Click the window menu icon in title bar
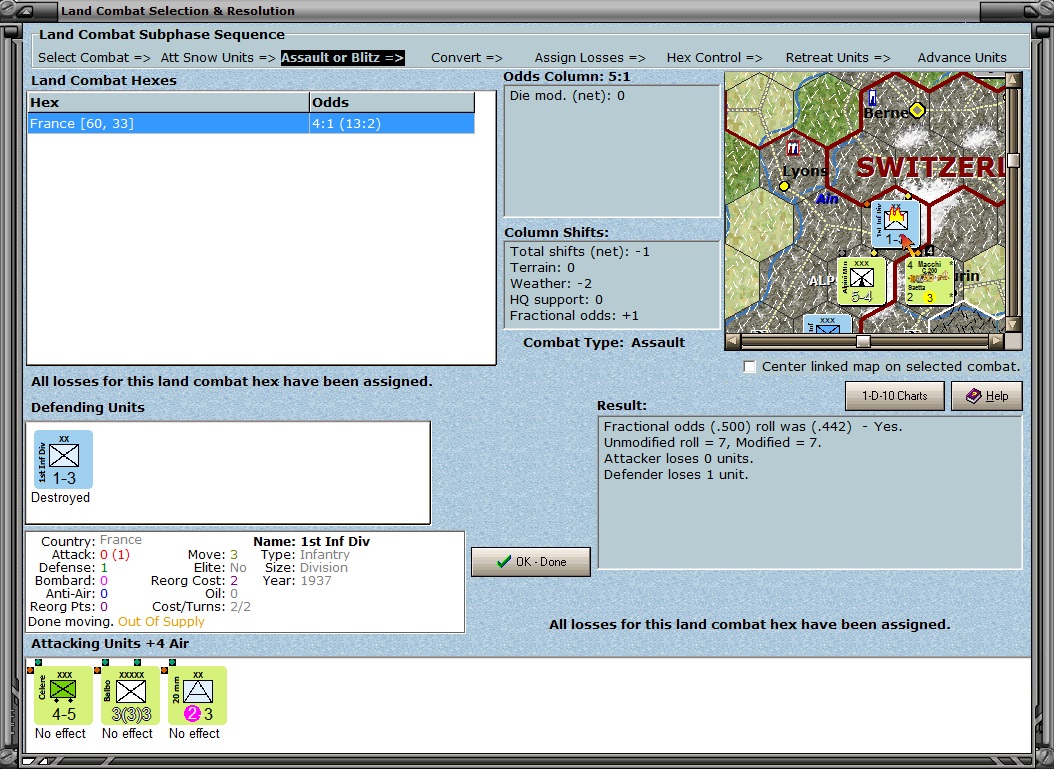 [24, 11]
